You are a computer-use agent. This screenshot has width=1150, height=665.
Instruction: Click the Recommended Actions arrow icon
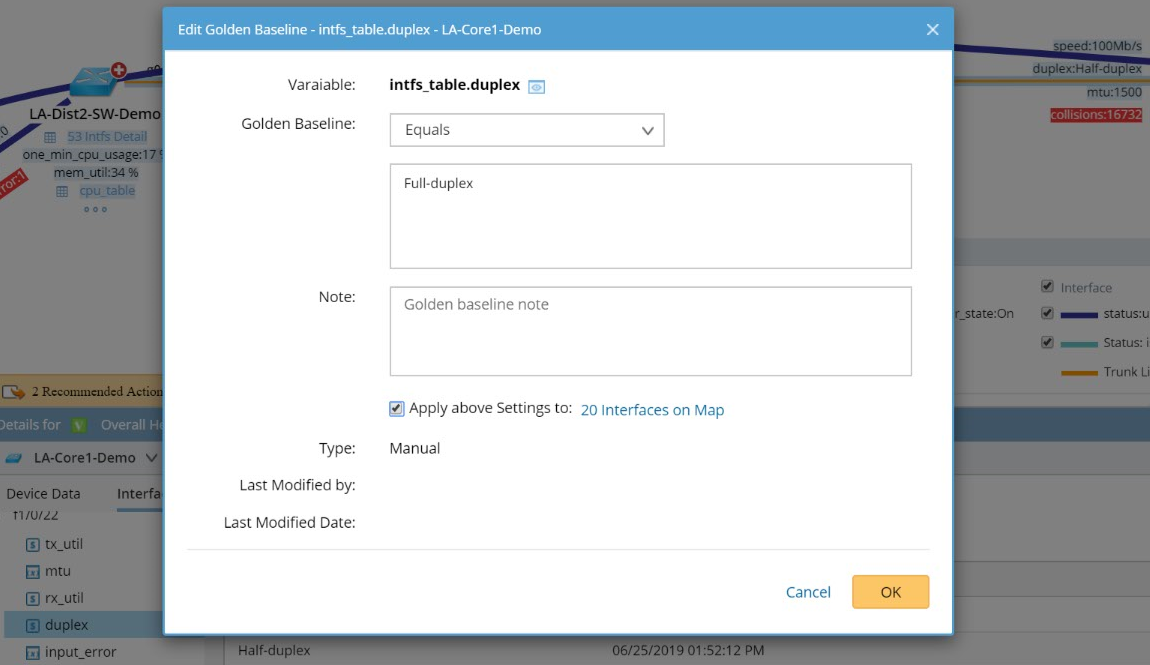[15, 392]
